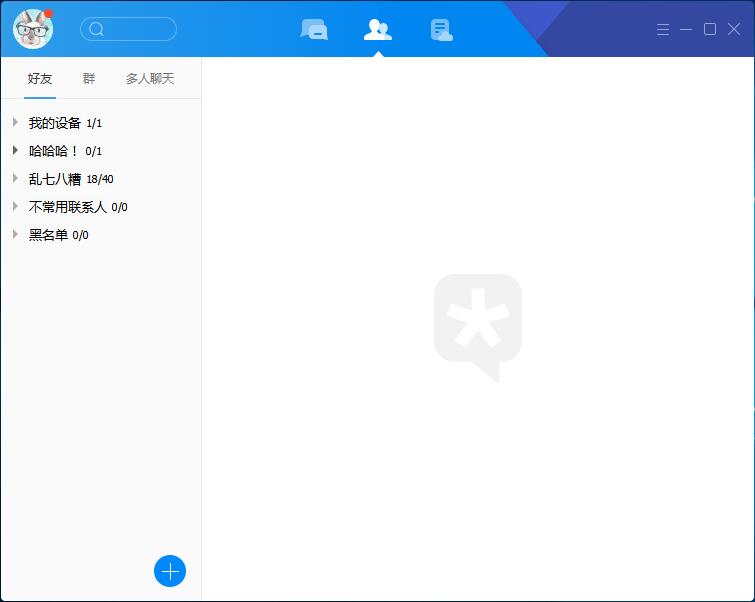This screenshot has width=755, height=602.
Task: Open the hamburger main menu icon
Action: (x=663, y=29)
